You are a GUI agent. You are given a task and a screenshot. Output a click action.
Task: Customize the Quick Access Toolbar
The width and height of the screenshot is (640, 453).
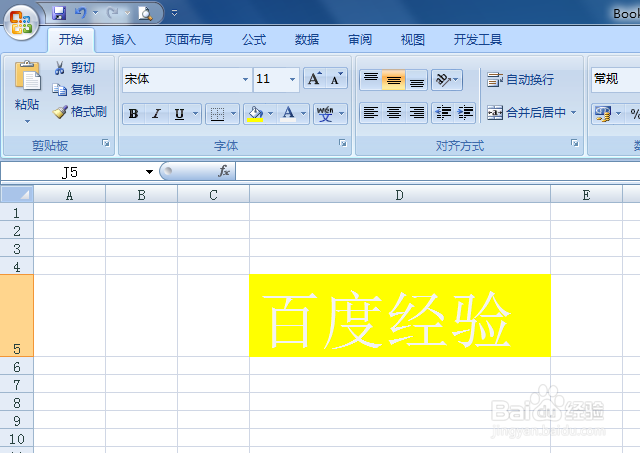tap(174, 13)
